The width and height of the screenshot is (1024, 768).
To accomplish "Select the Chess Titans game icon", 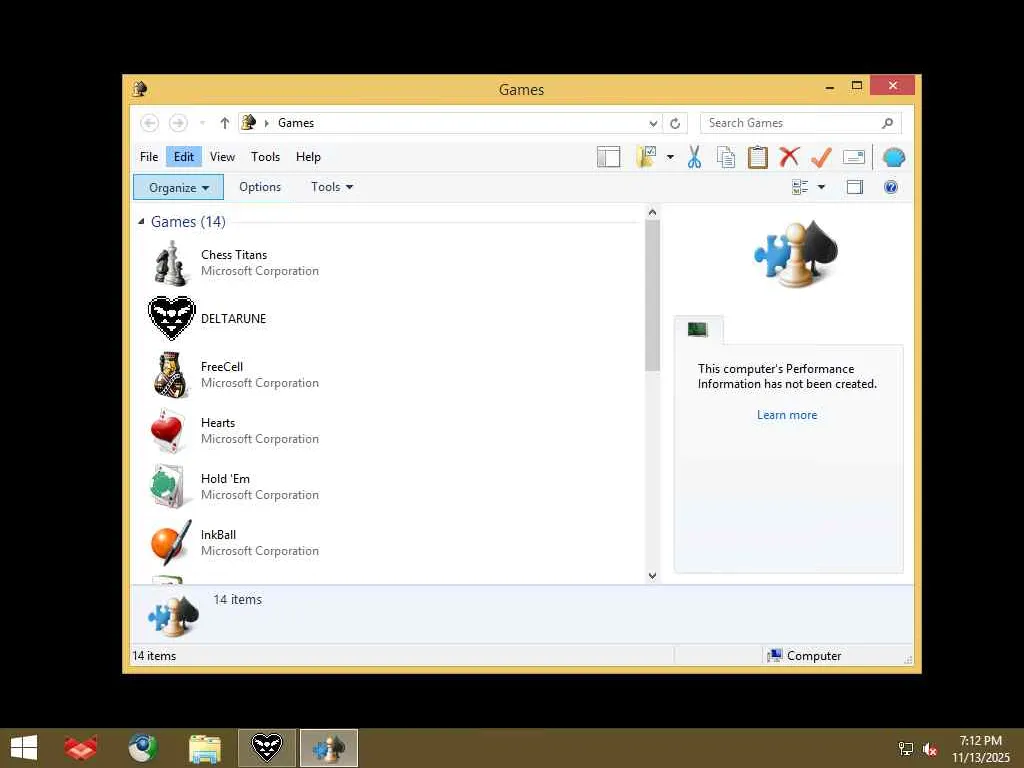I will [x=171, y=263].
